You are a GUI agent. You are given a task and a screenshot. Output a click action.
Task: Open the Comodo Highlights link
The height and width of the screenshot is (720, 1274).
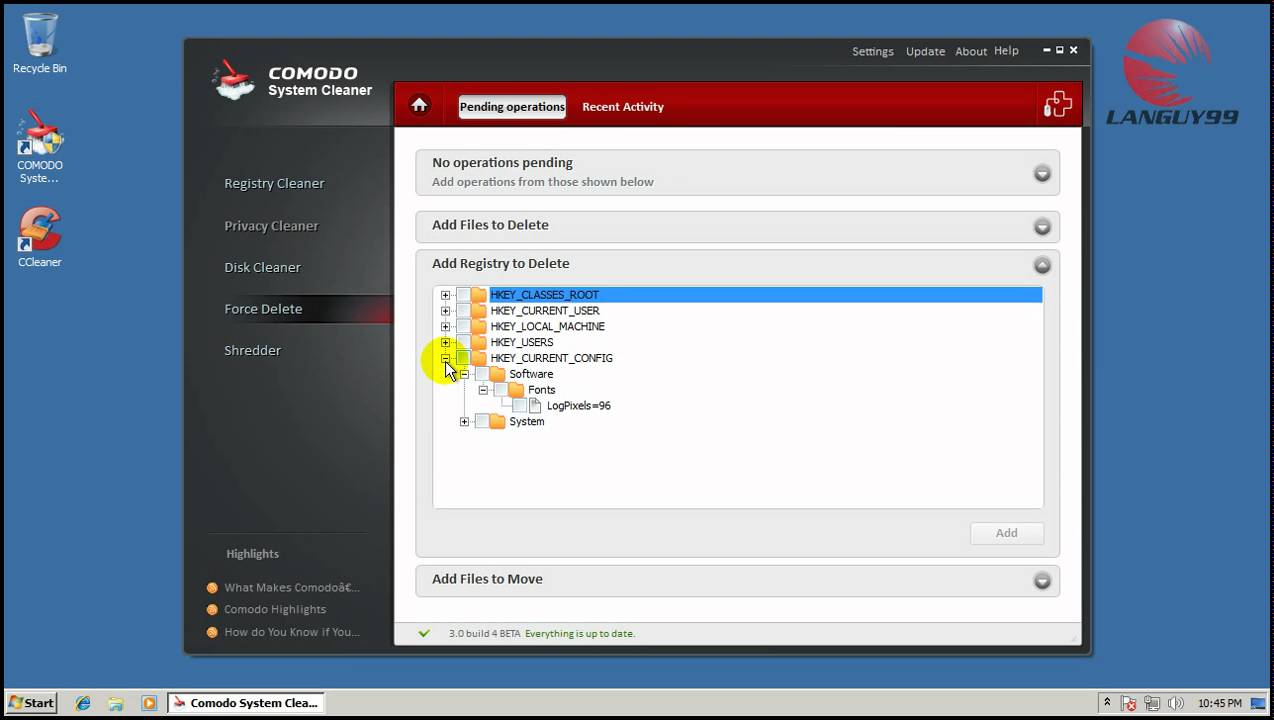click(274, 609)
